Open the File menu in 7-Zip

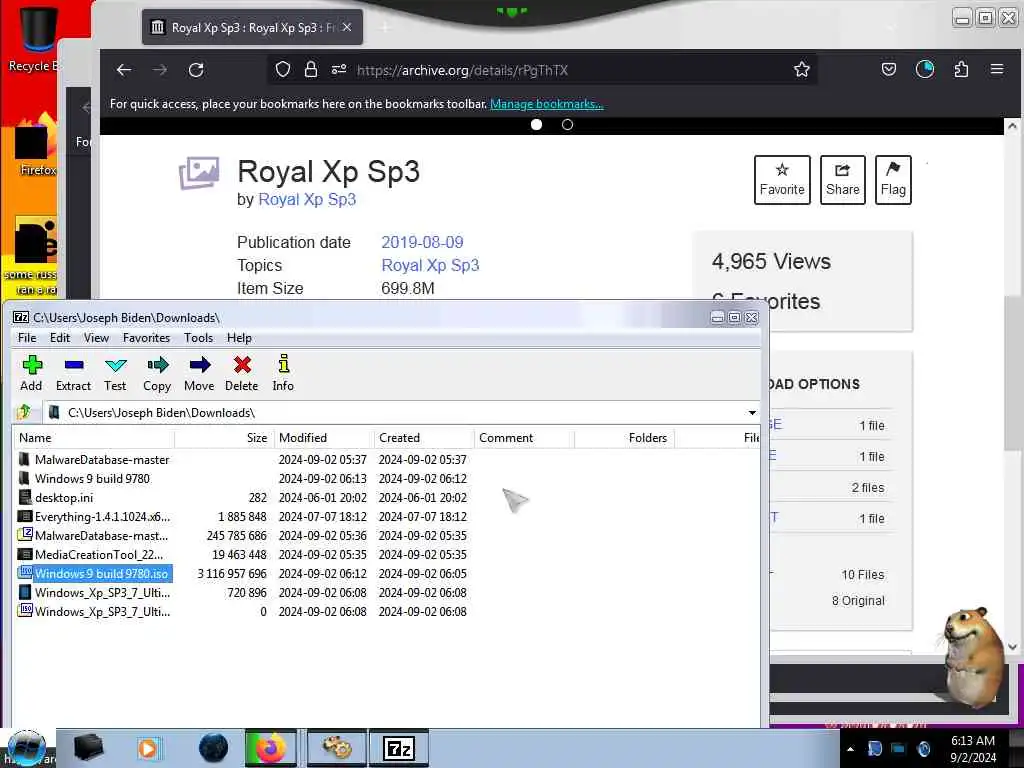[x=27, y=338]
